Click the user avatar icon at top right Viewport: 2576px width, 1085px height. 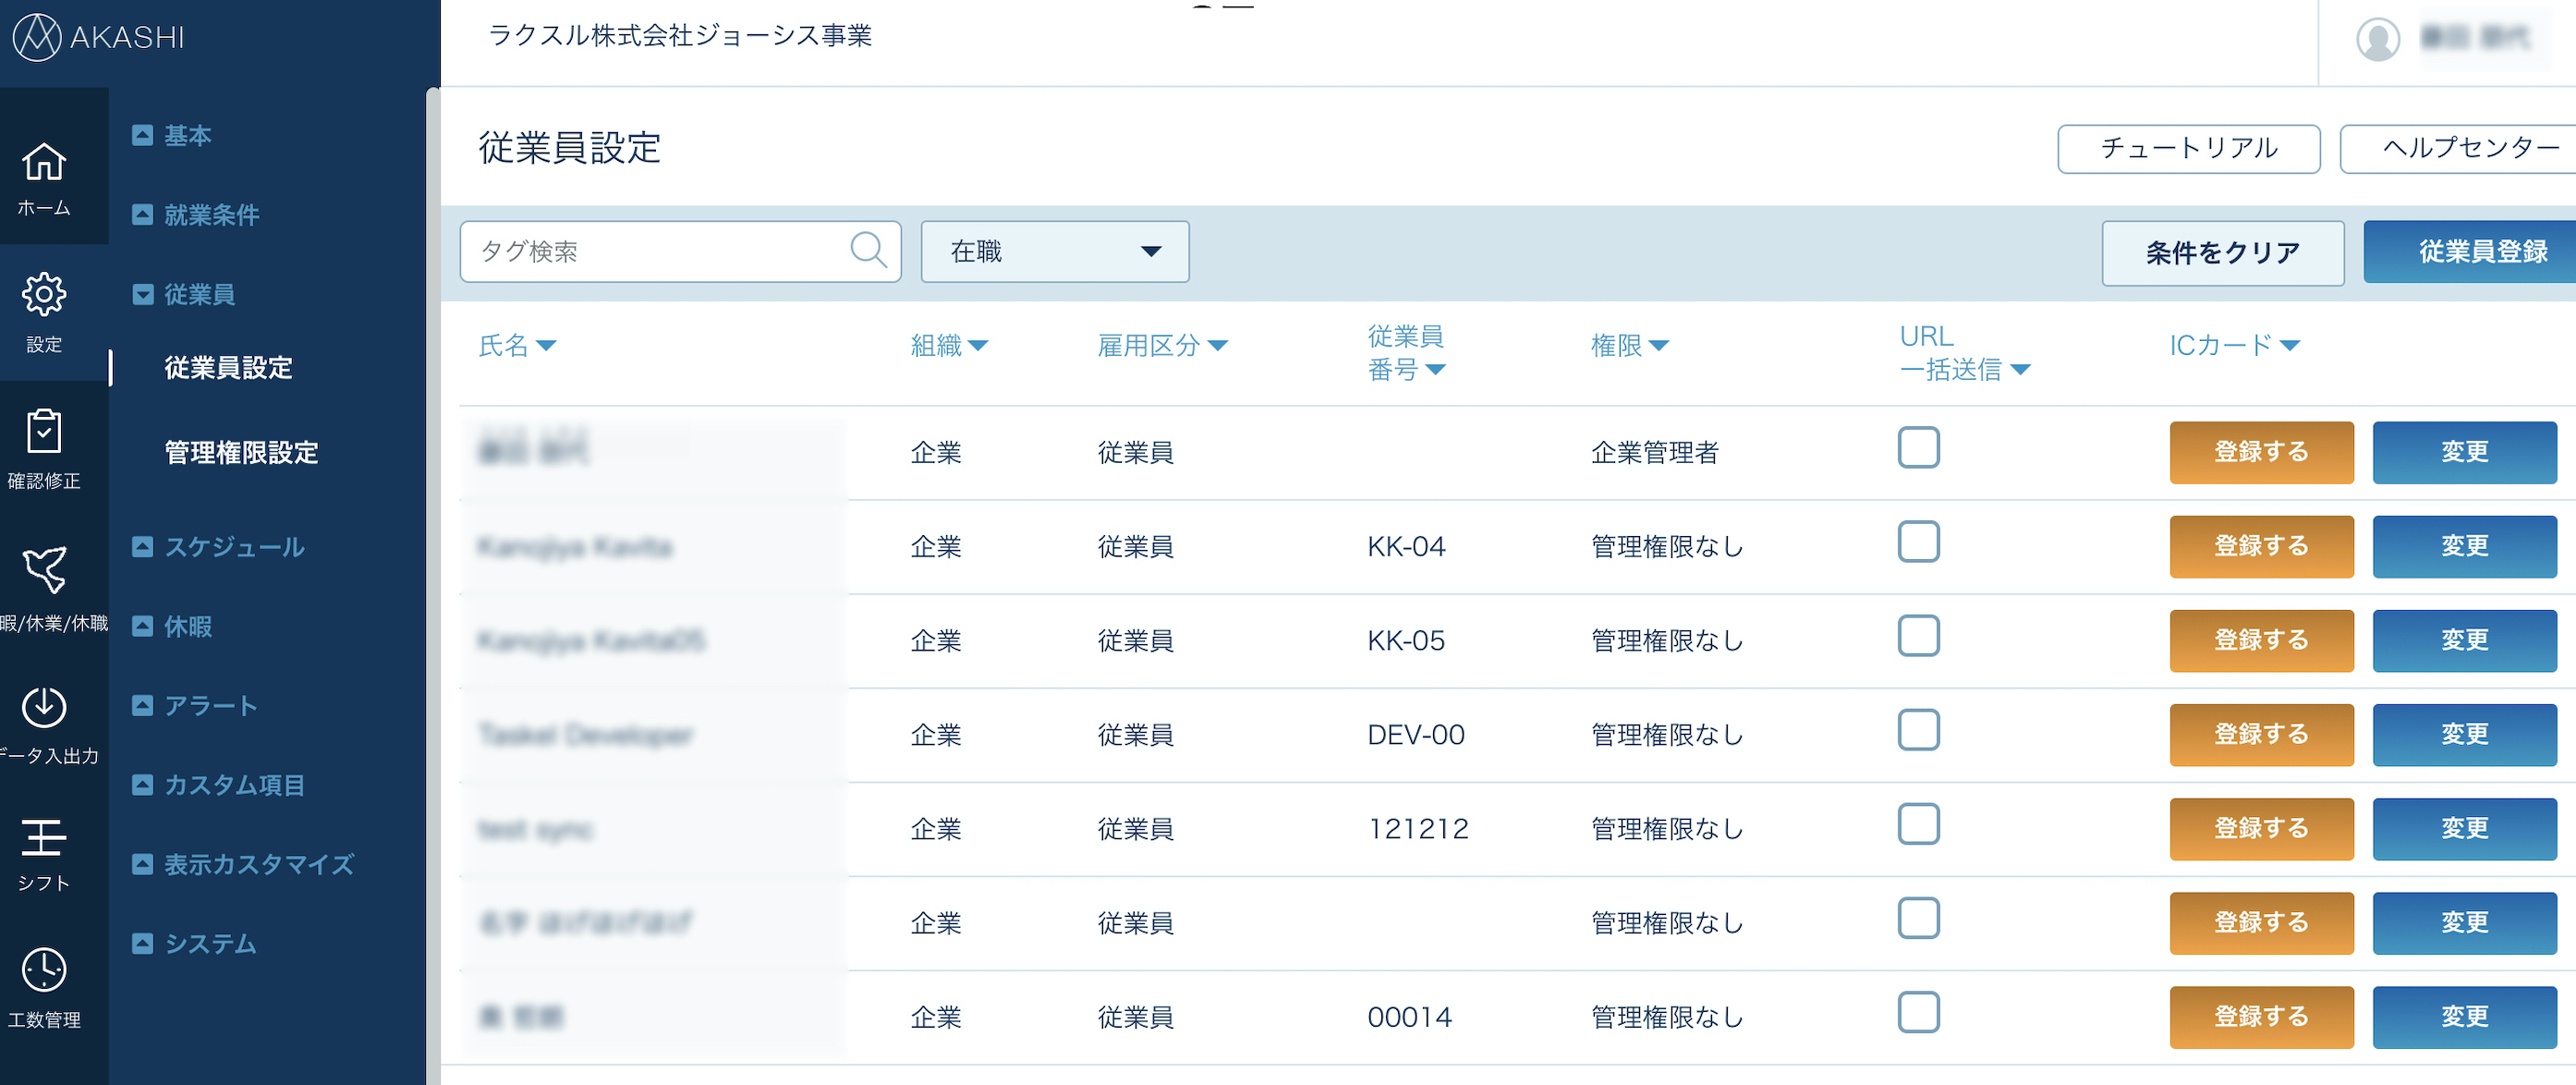(x=2377, y=40)
